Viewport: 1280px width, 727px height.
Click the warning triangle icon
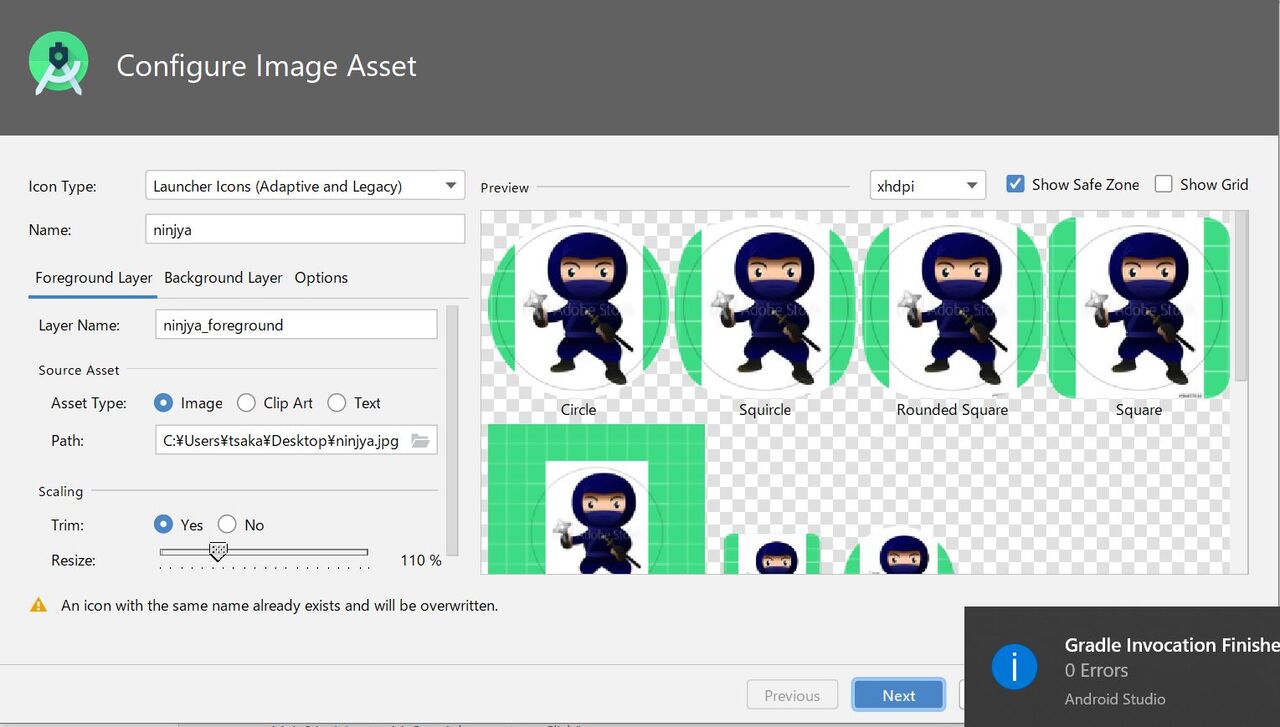[39, 605]
